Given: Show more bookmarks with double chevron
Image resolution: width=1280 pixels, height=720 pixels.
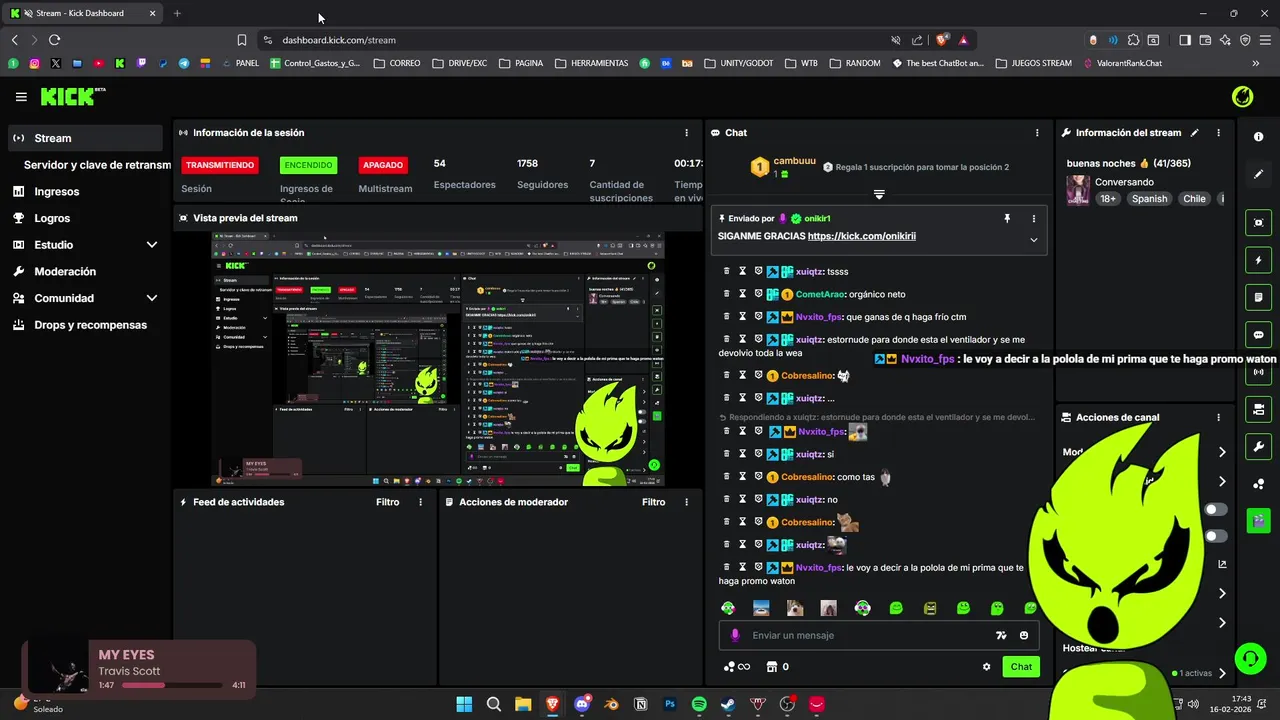Looking at the screenshot, I should pos(1256,63).
